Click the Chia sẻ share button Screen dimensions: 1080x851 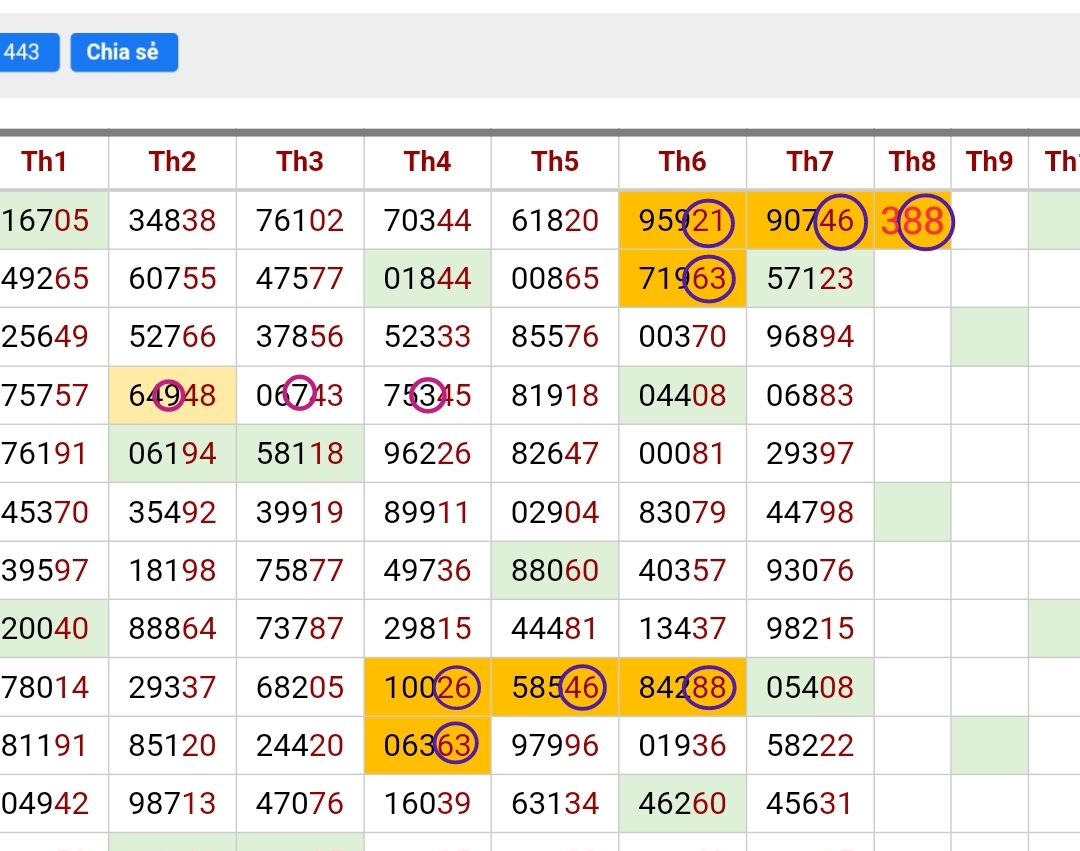click(124, 52)
